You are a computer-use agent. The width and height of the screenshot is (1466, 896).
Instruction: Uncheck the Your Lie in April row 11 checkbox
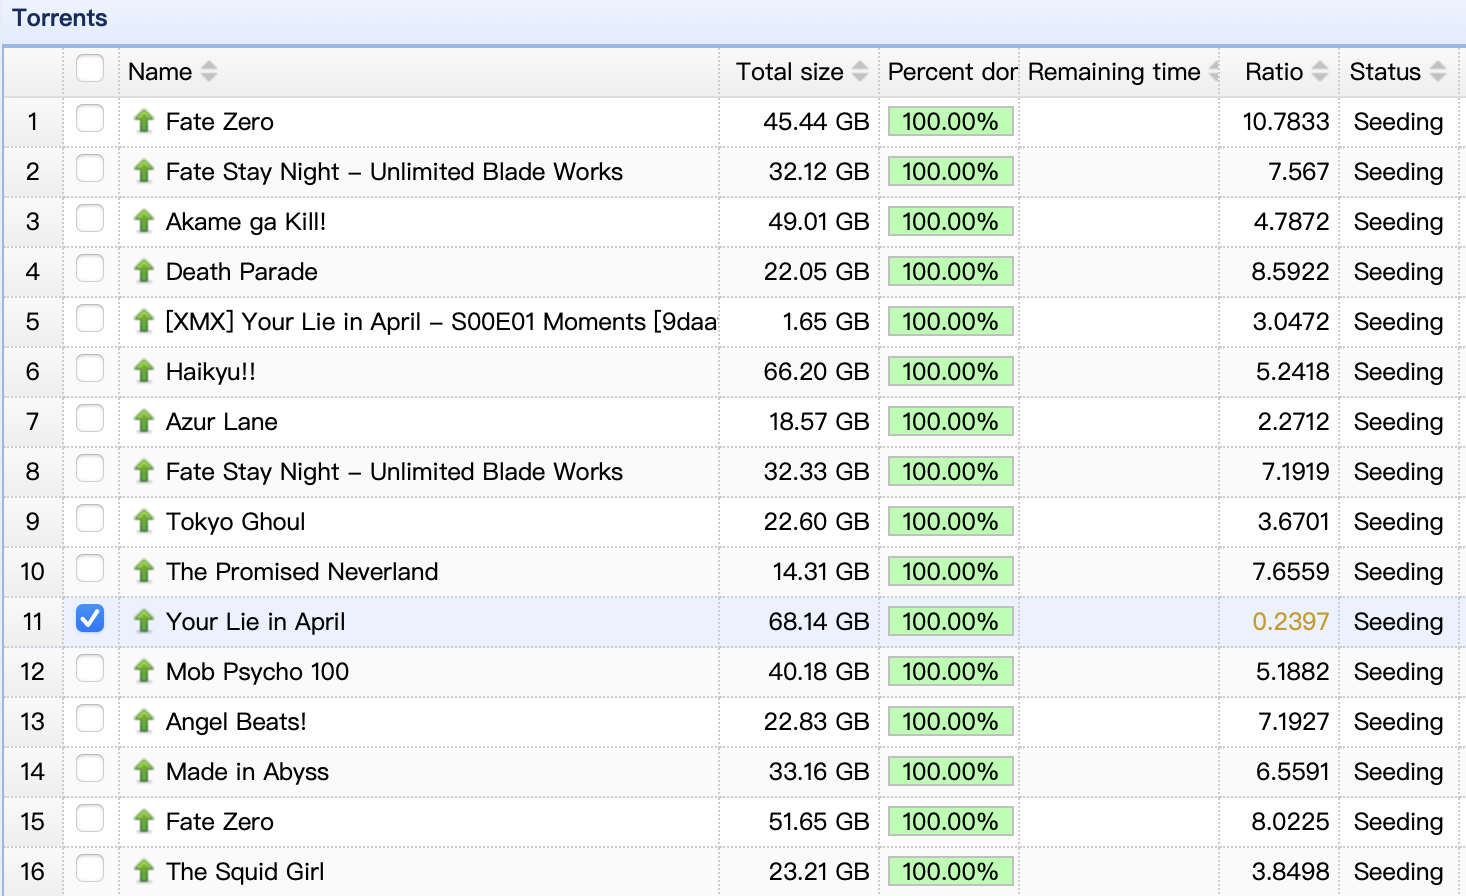point(90,618)
